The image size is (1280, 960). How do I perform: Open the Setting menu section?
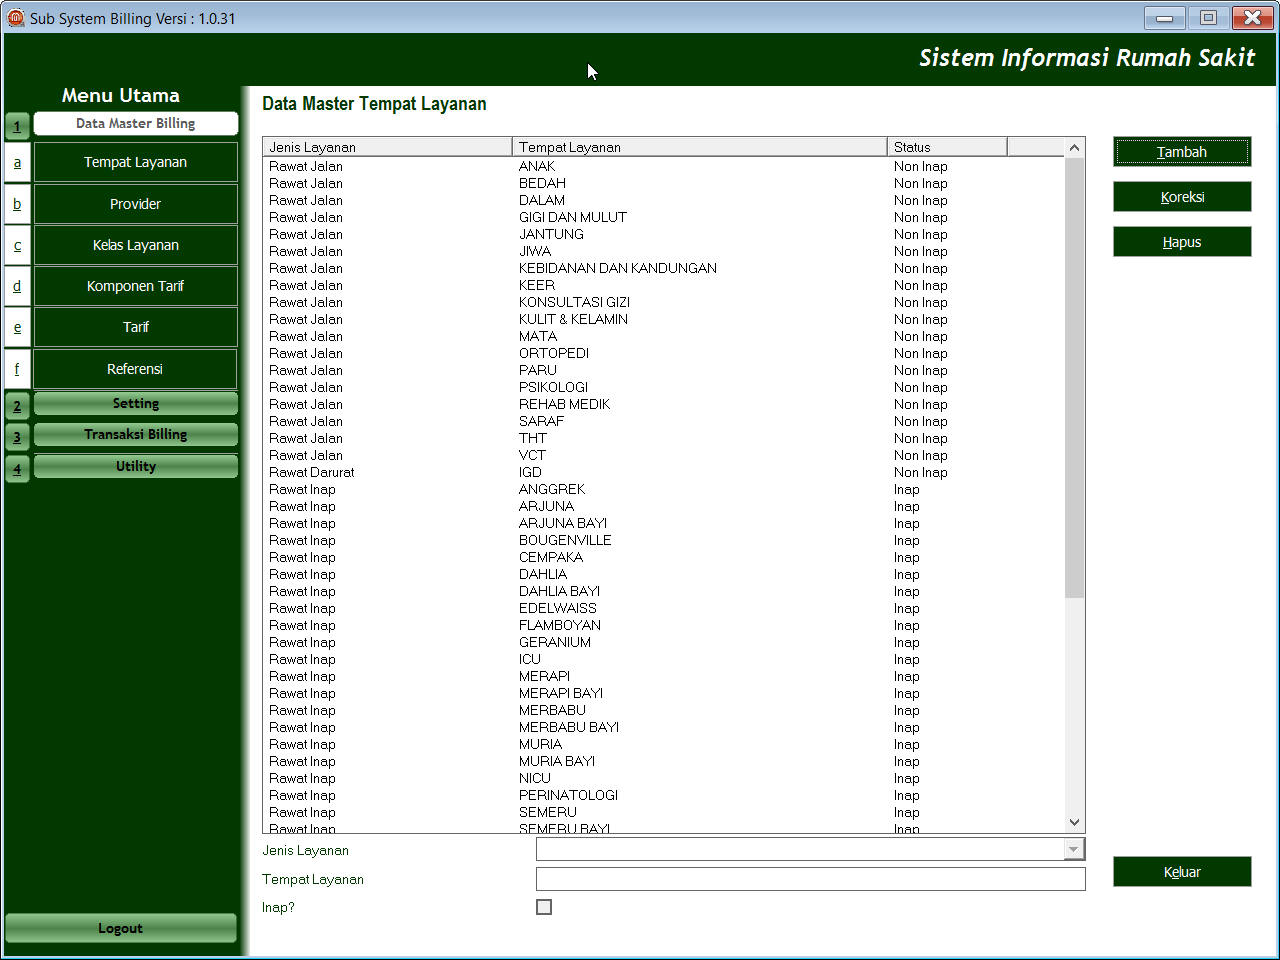[x=136, y=403]
